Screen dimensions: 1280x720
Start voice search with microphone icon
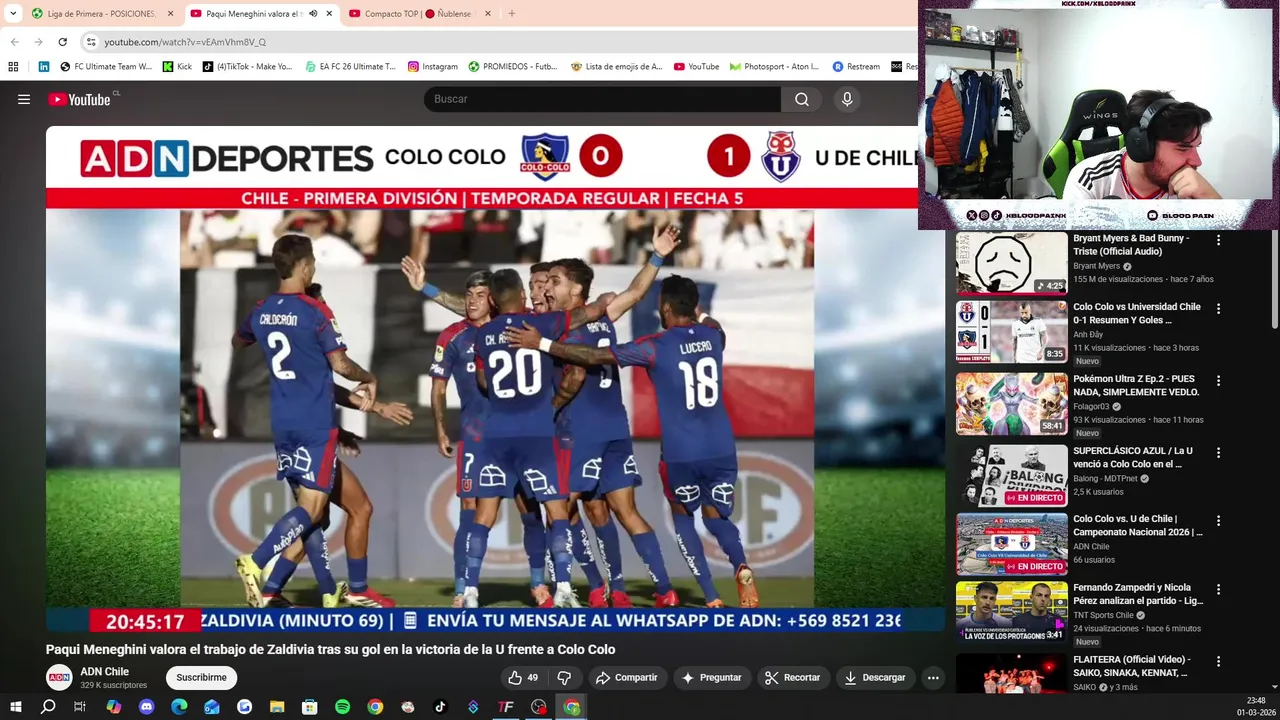click(x=847, y=99)
